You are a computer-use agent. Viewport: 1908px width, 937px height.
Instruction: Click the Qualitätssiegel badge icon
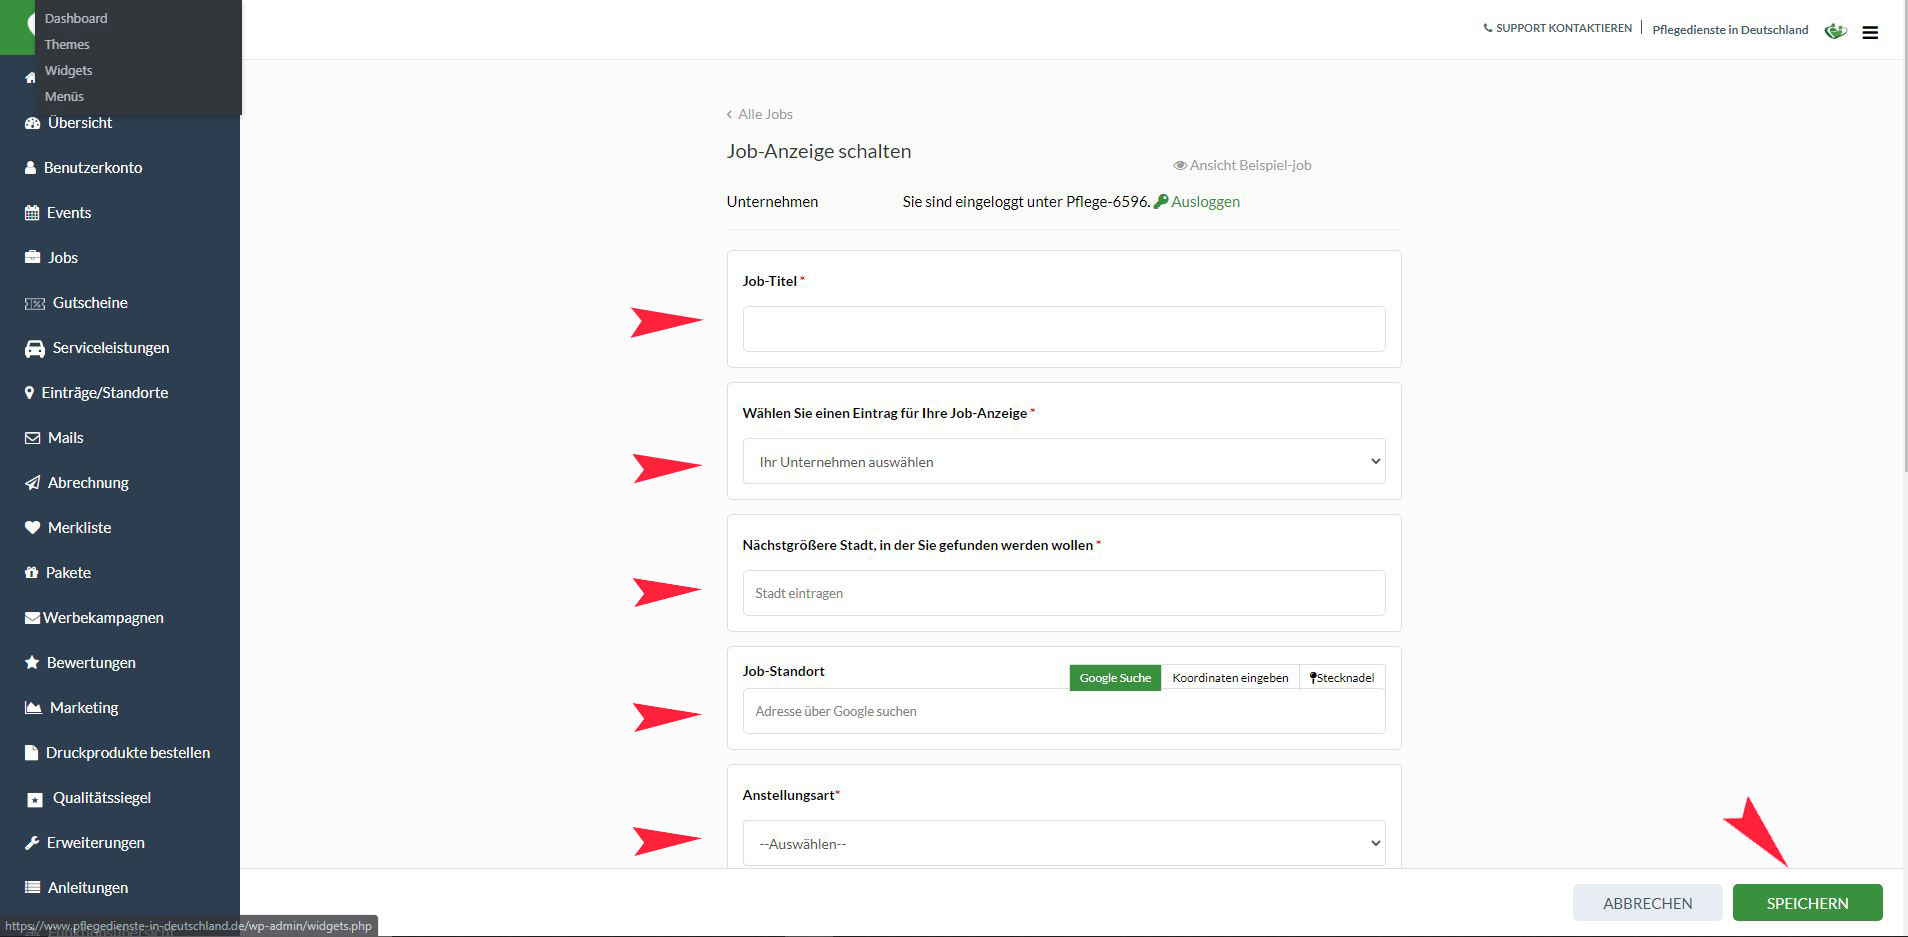pos(35,799)
